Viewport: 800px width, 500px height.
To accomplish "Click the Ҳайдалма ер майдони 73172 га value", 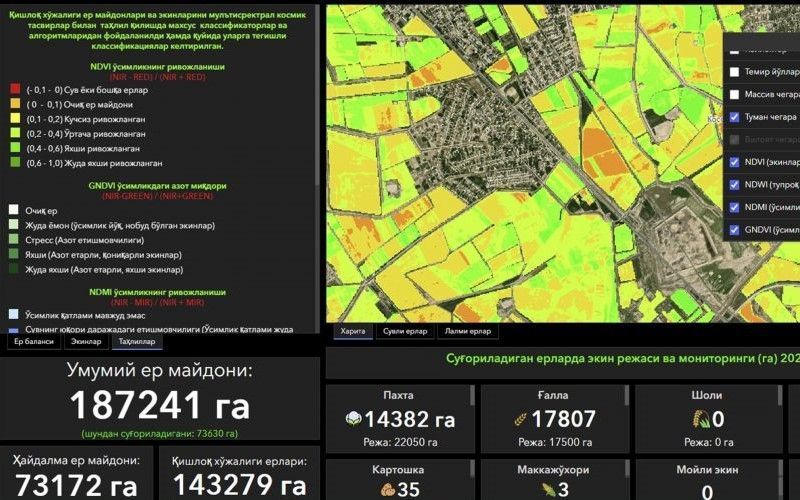I will [x=76, y=485].
